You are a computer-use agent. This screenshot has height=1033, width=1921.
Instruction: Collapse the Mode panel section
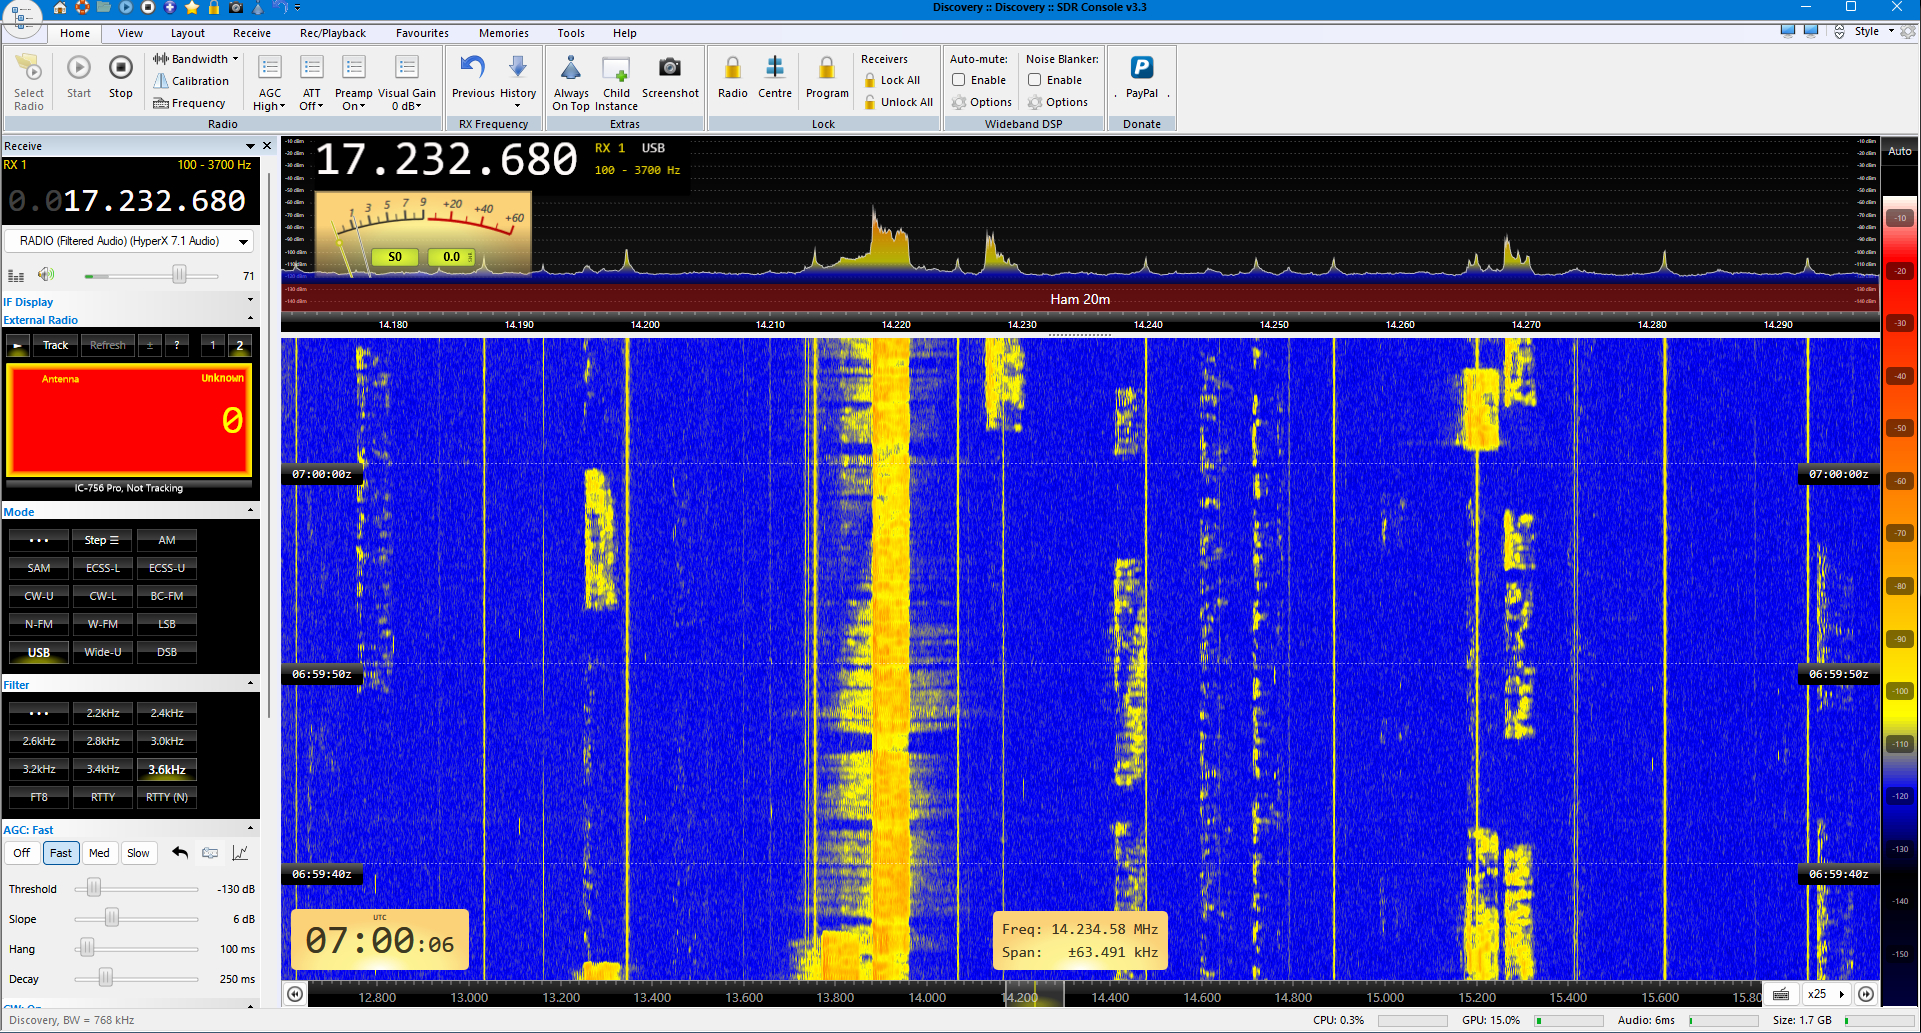[250, 511]
